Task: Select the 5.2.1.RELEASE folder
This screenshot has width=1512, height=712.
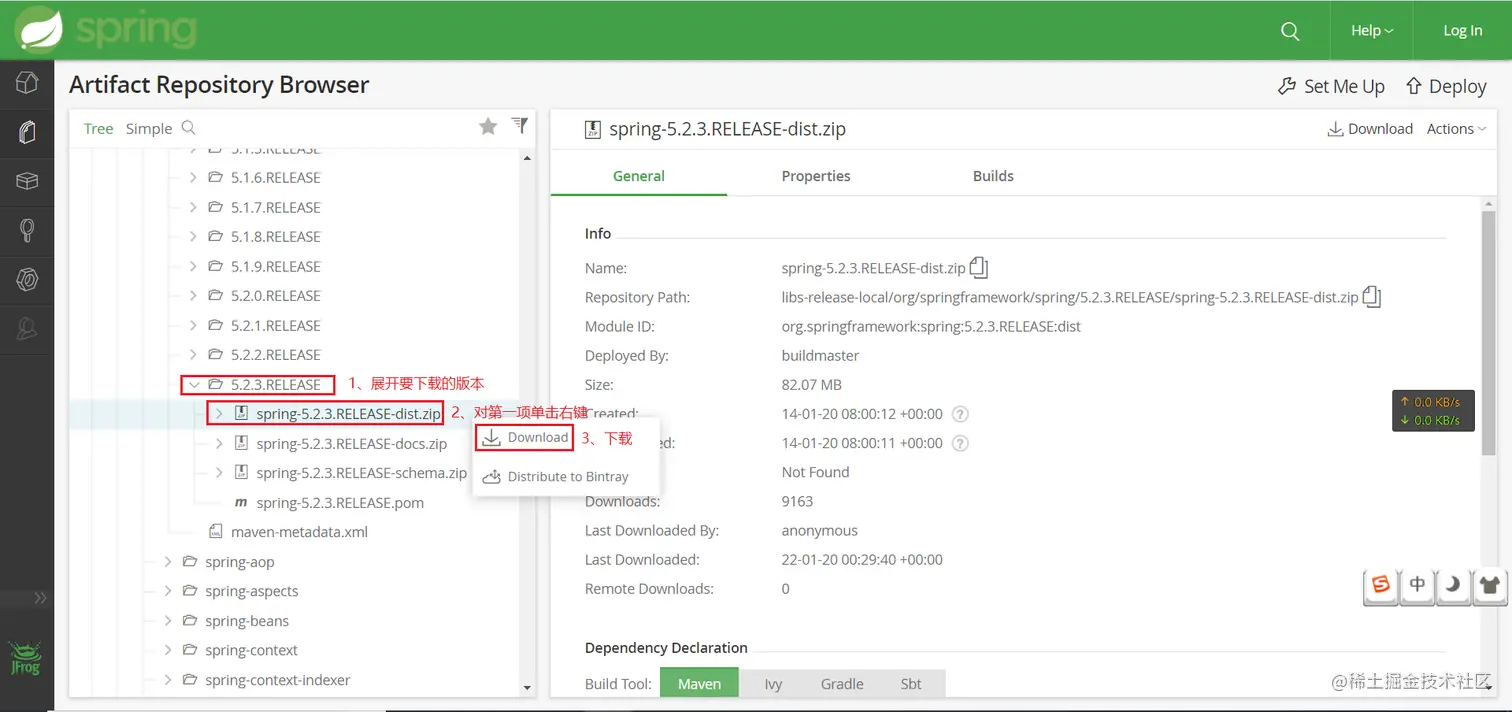Action: (275, 325)
